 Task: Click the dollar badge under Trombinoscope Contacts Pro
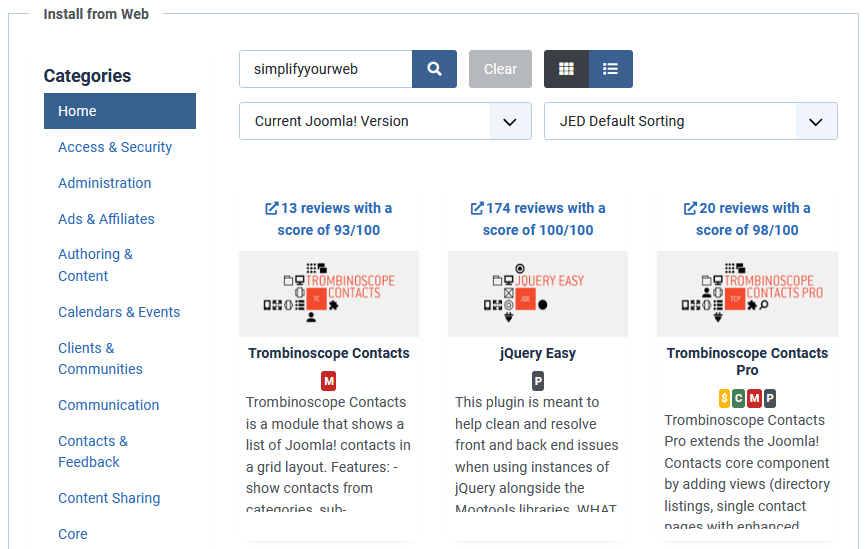[x=725, y=399]
